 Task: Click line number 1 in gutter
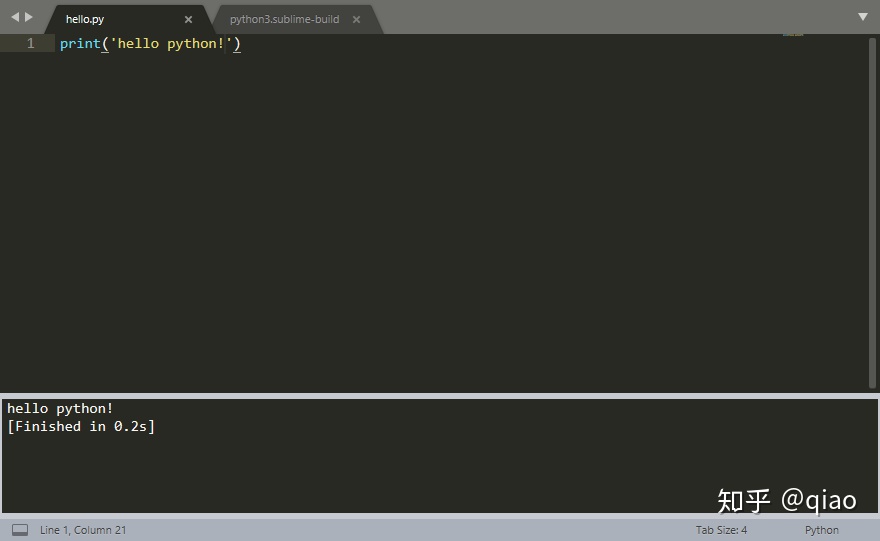(x=30, y=43)
